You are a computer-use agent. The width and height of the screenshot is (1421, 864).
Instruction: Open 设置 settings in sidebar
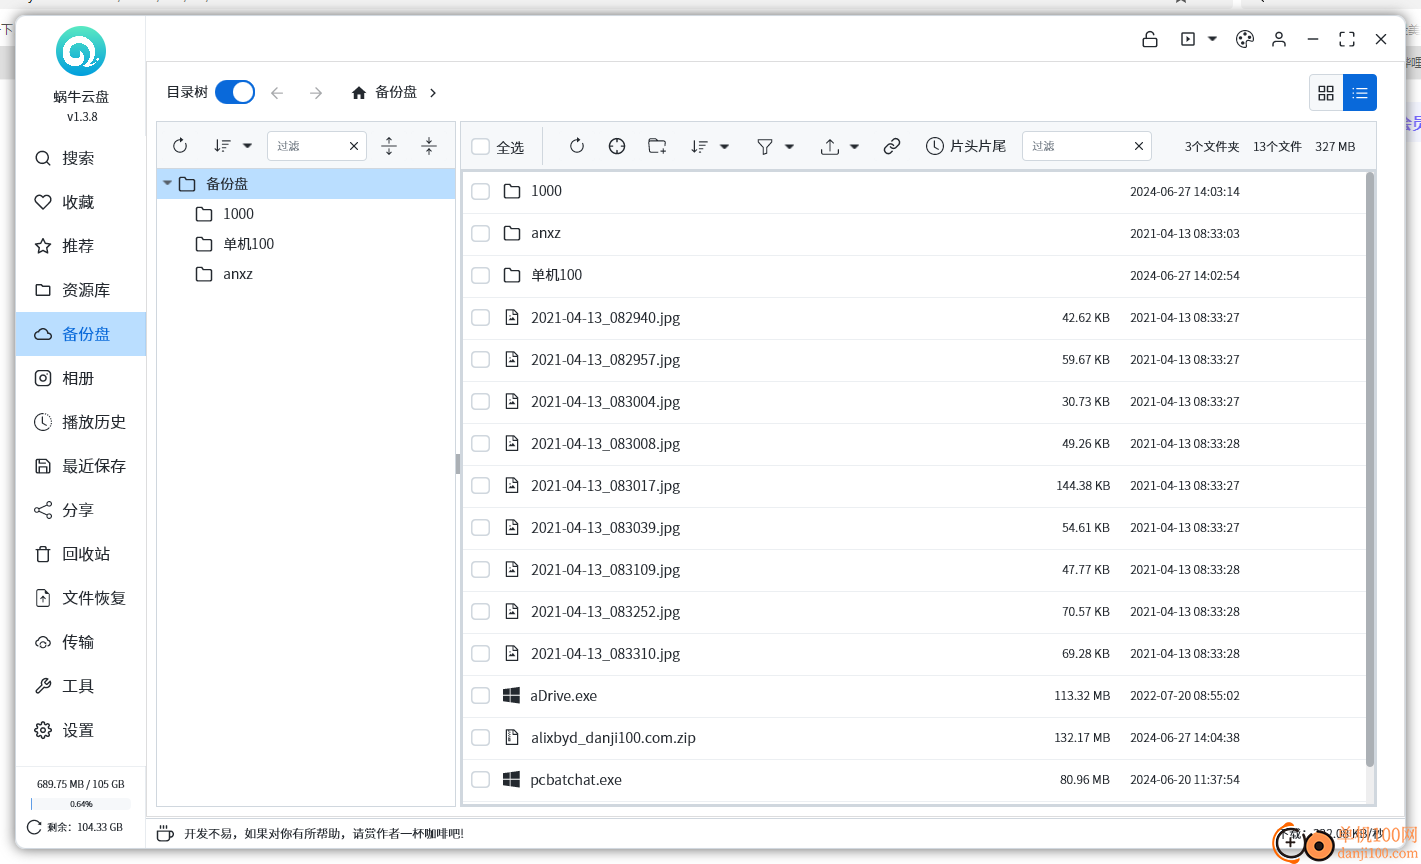tap(80, 730)
